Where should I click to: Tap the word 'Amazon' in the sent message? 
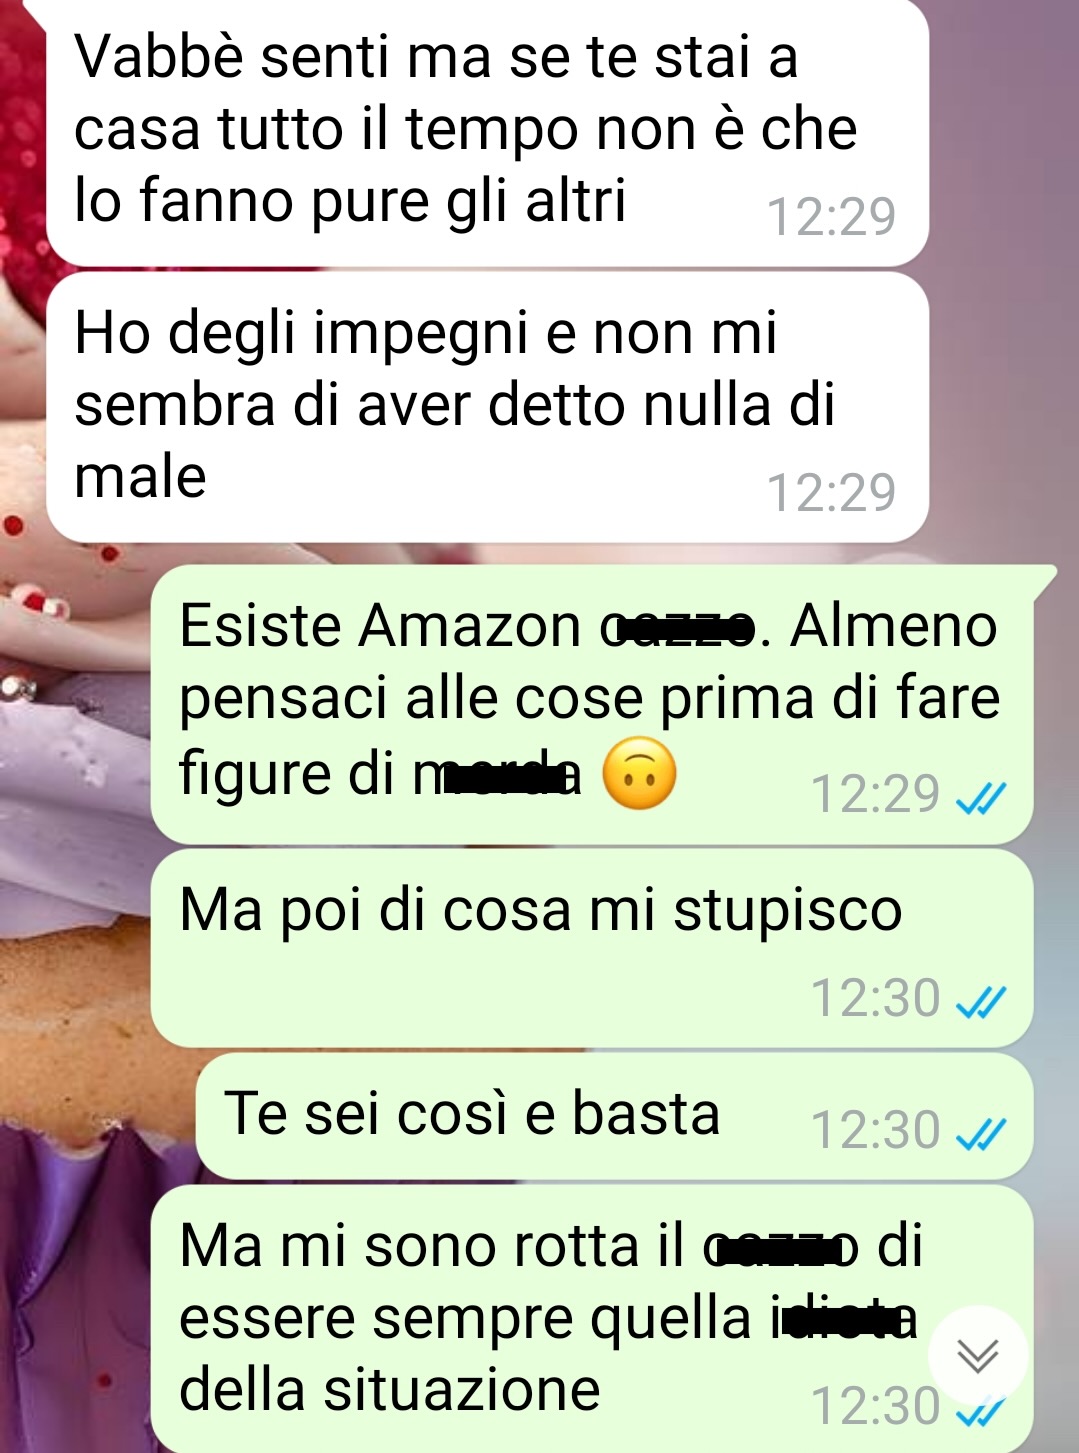pyautogui.click(x=470, y=626)
